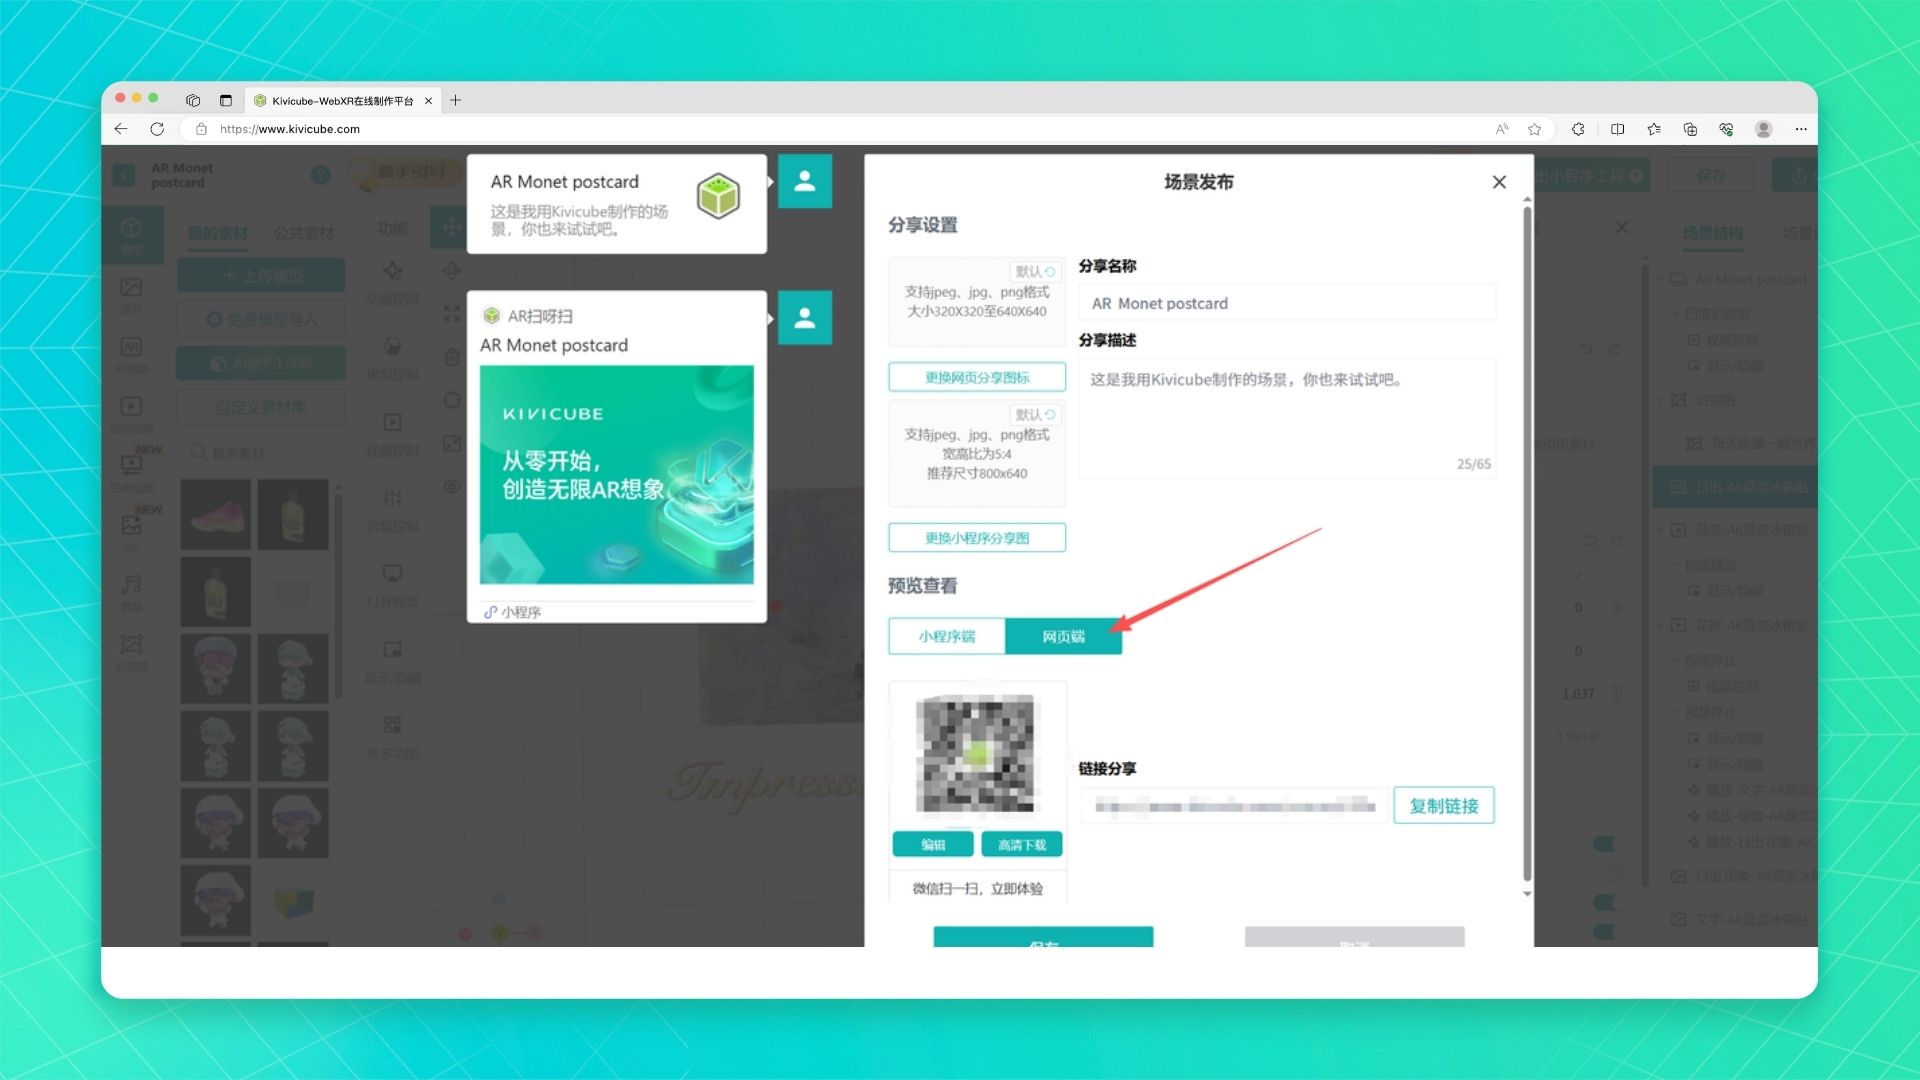Click the 复制链接 button

1443,806
